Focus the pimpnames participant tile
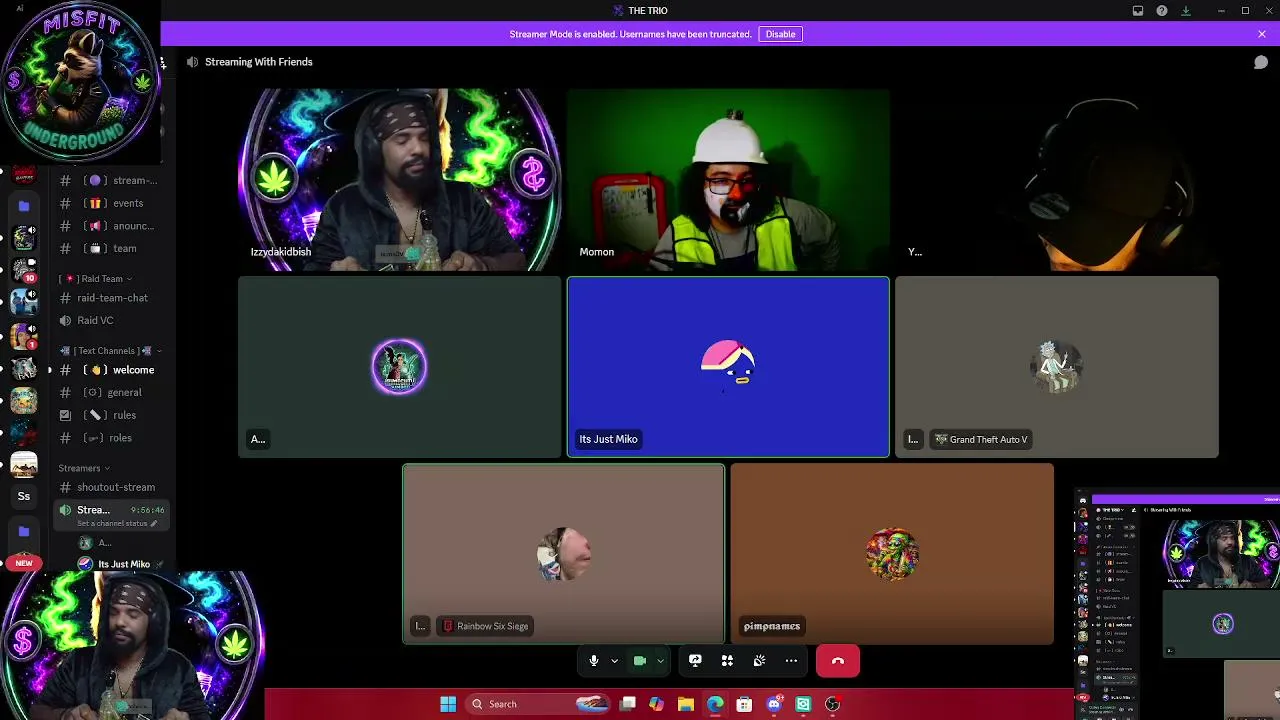Screen dimensions: 1280x720 point(892,554)
